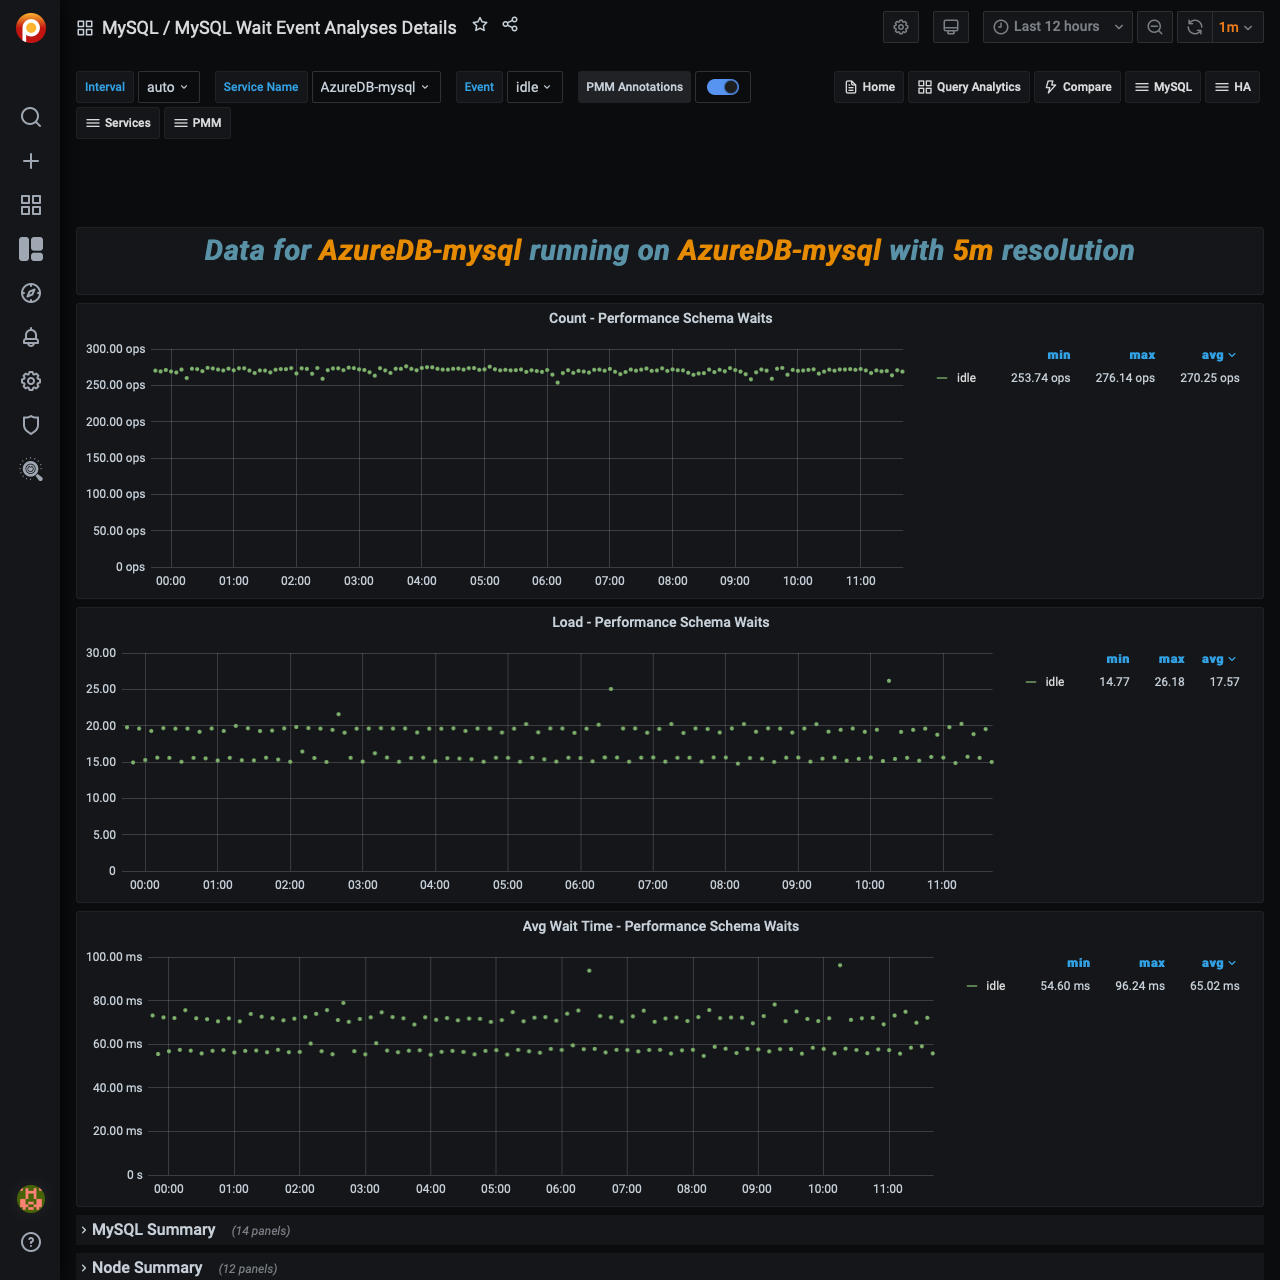The image size is (1280, 1280).
Task: Toggle PMM Annotations switch off
Action: click(722, 87)
